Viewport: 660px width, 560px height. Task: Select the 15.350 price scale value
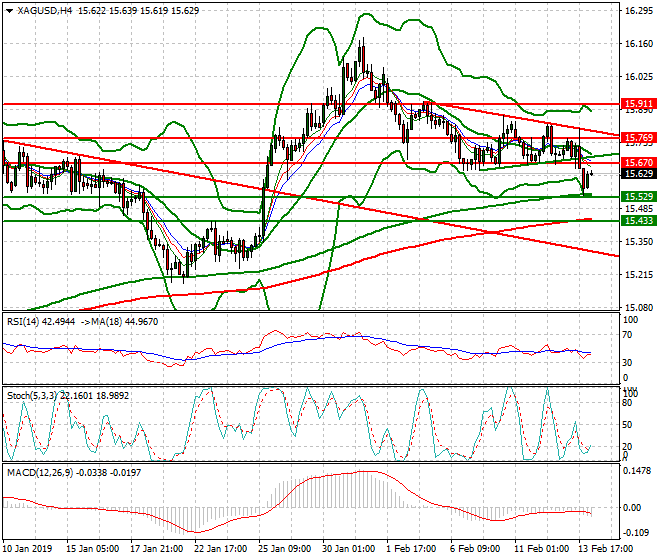tap(639, 242)
